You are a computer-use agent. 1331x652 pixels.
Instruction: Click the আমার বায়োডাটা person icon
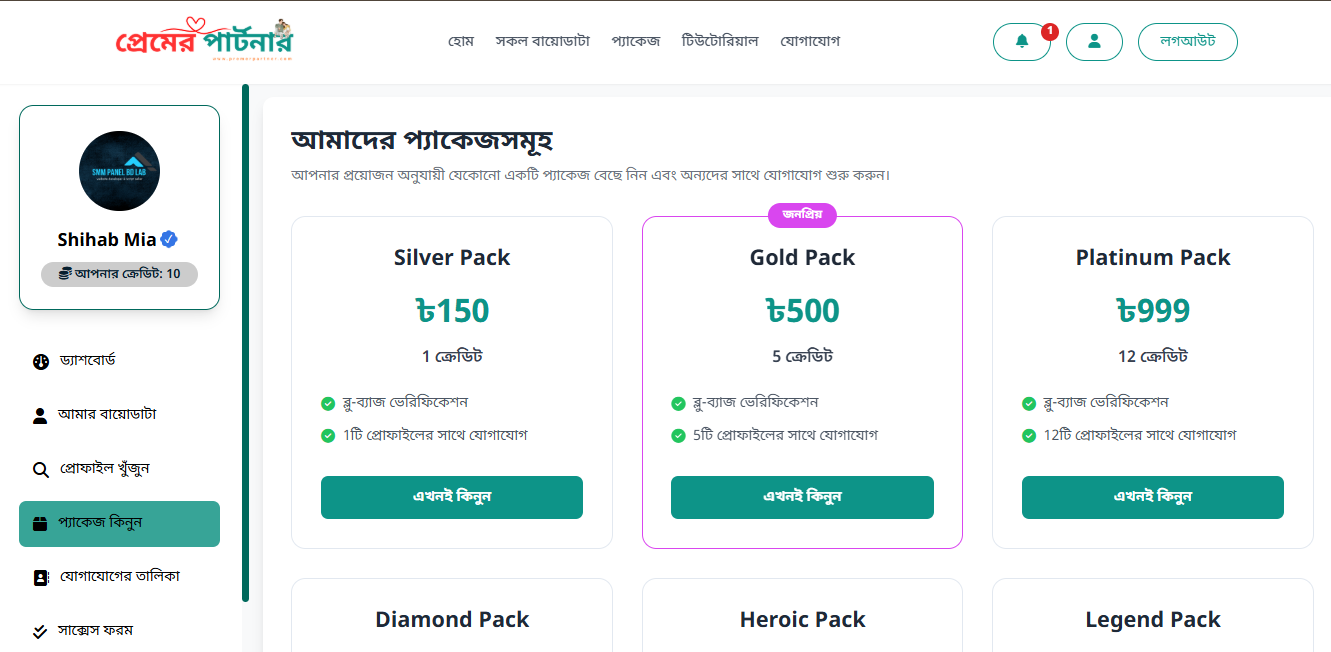pyautogui.click(x=40, y=415)
